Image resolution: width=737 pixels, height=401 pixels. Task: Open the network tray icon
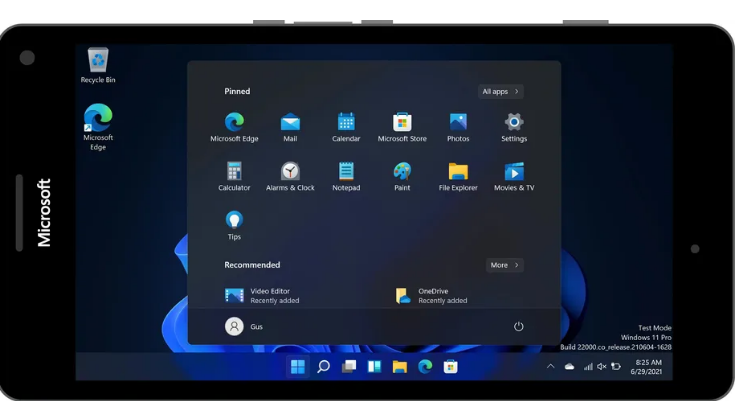coord(588,366)
